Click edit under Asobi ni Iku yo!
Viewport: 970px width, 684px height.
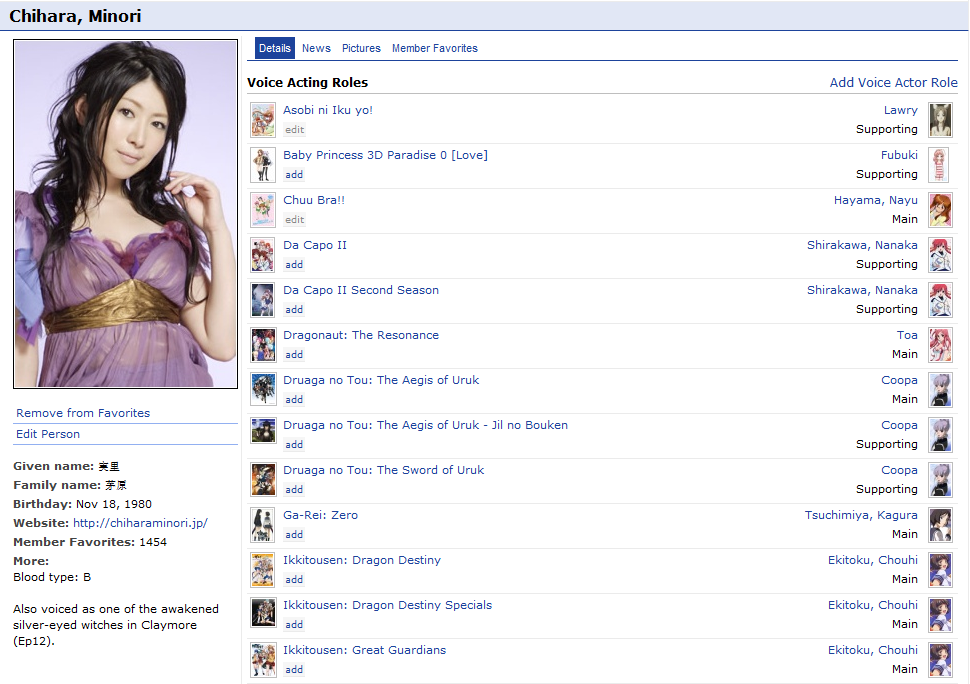pyautogui.click(x=294, y=130)
